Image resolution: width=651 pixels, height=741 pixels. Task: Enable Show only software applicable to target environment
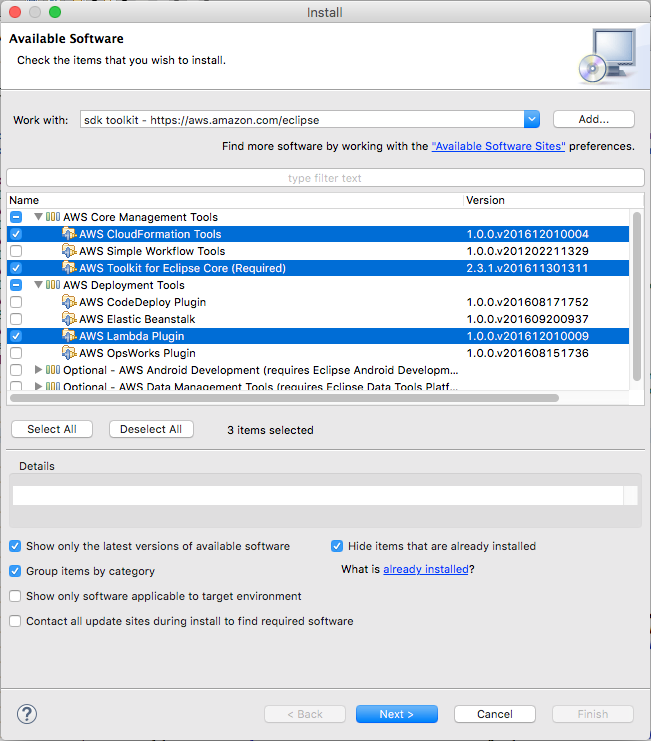[x=15, y=596]
